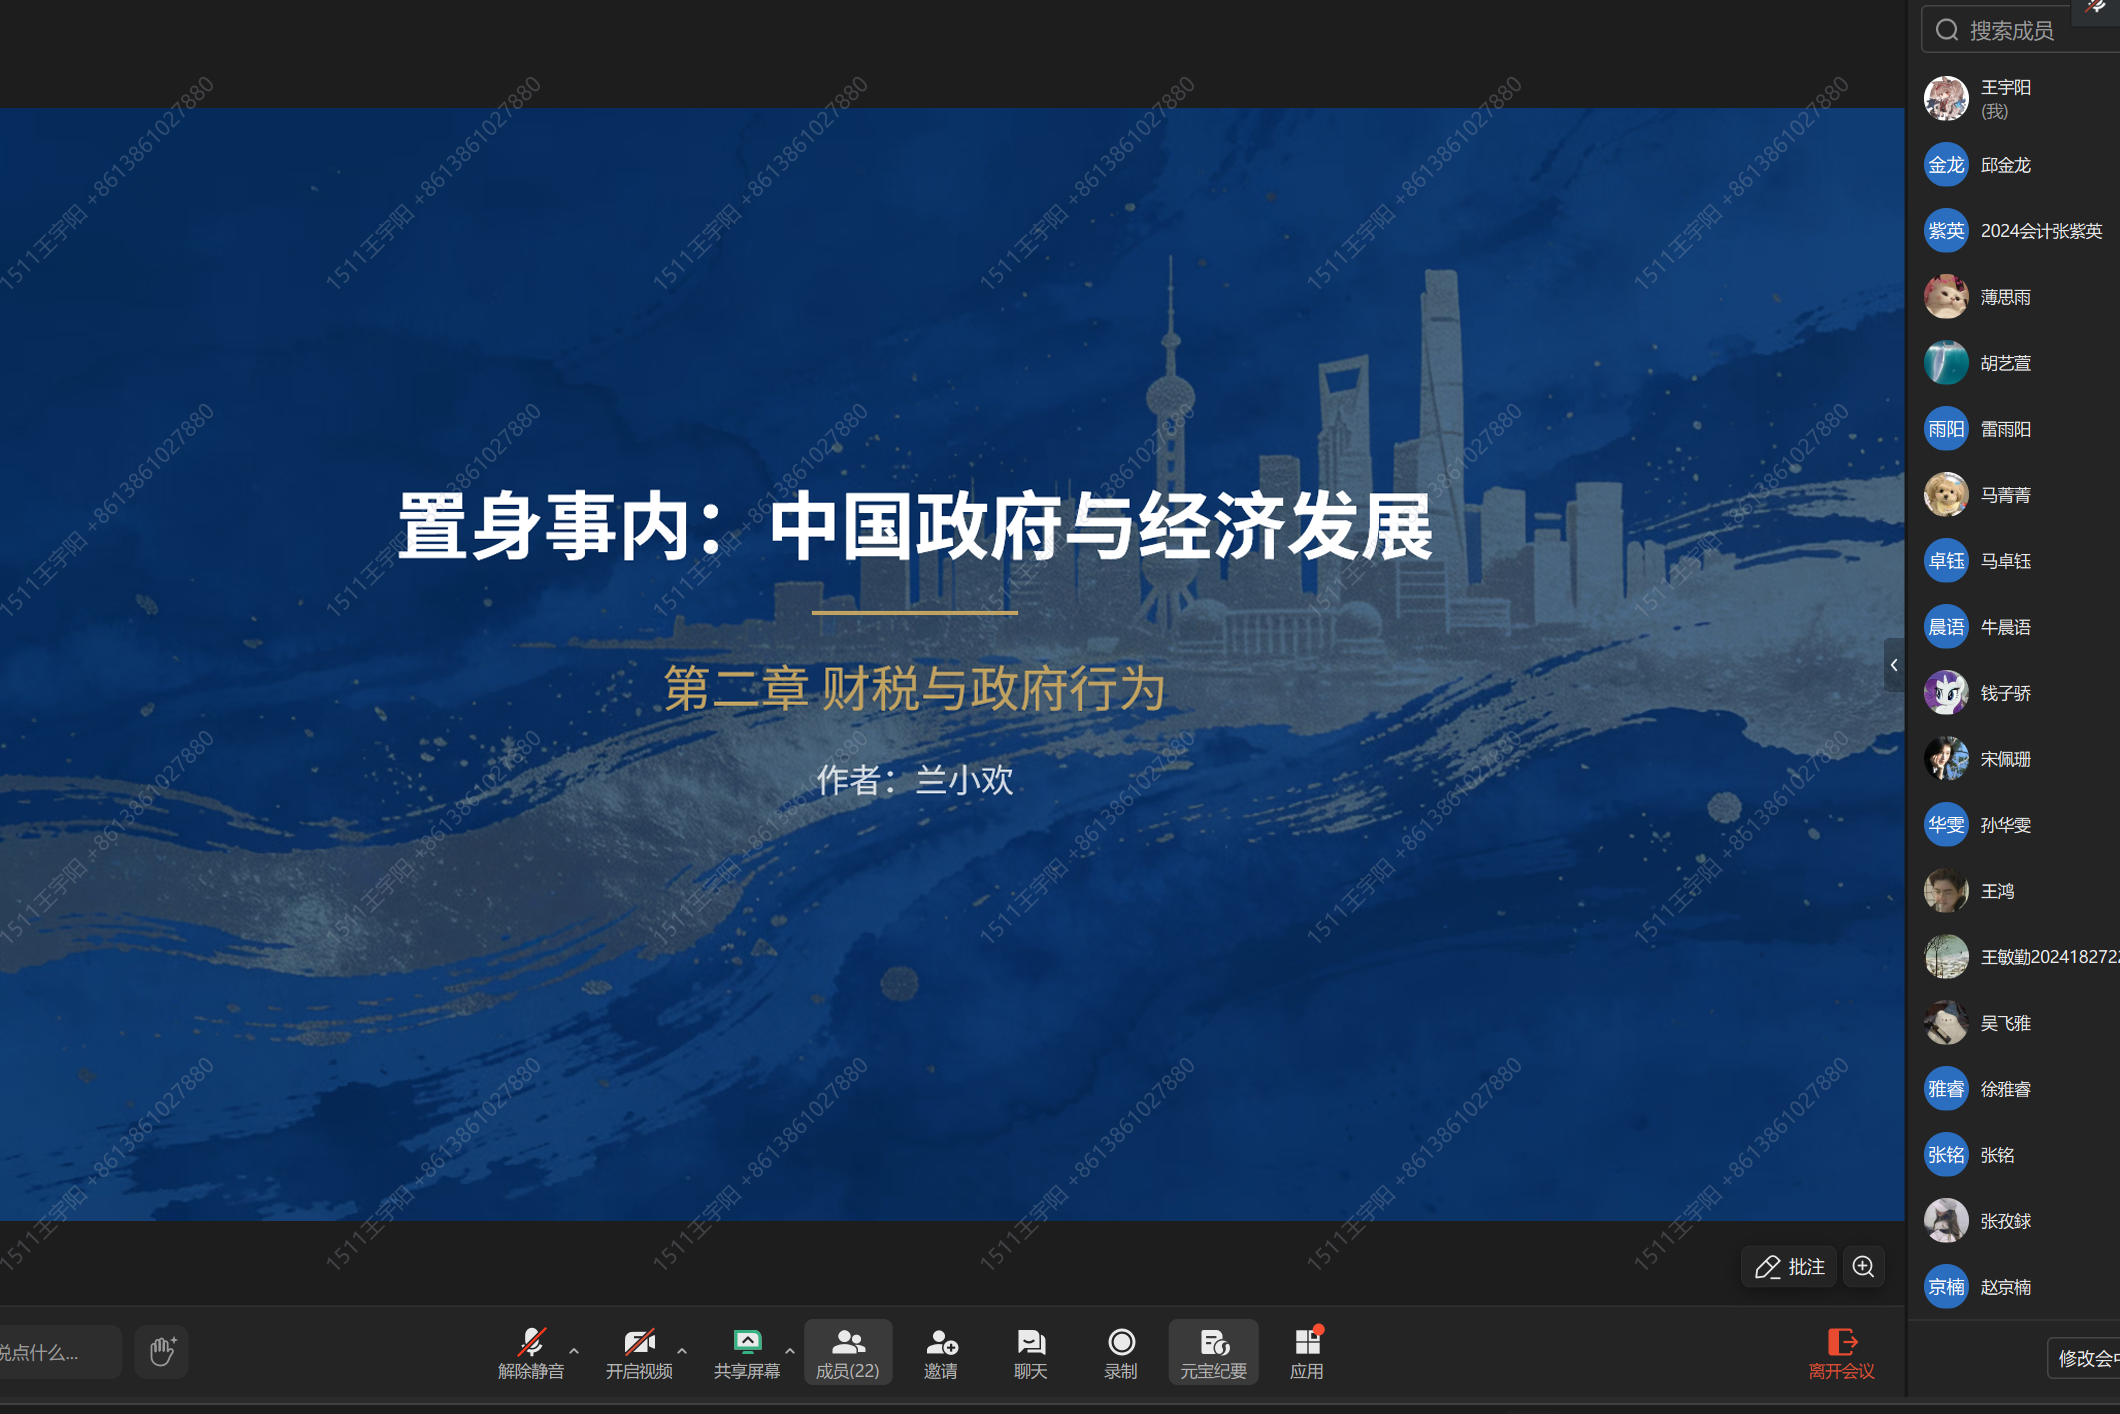The width and height of the screenshot is (2120, 1414).
Task: Collapse the member list side arrow
Action: pyautogui.click(x=1893, y=665)
